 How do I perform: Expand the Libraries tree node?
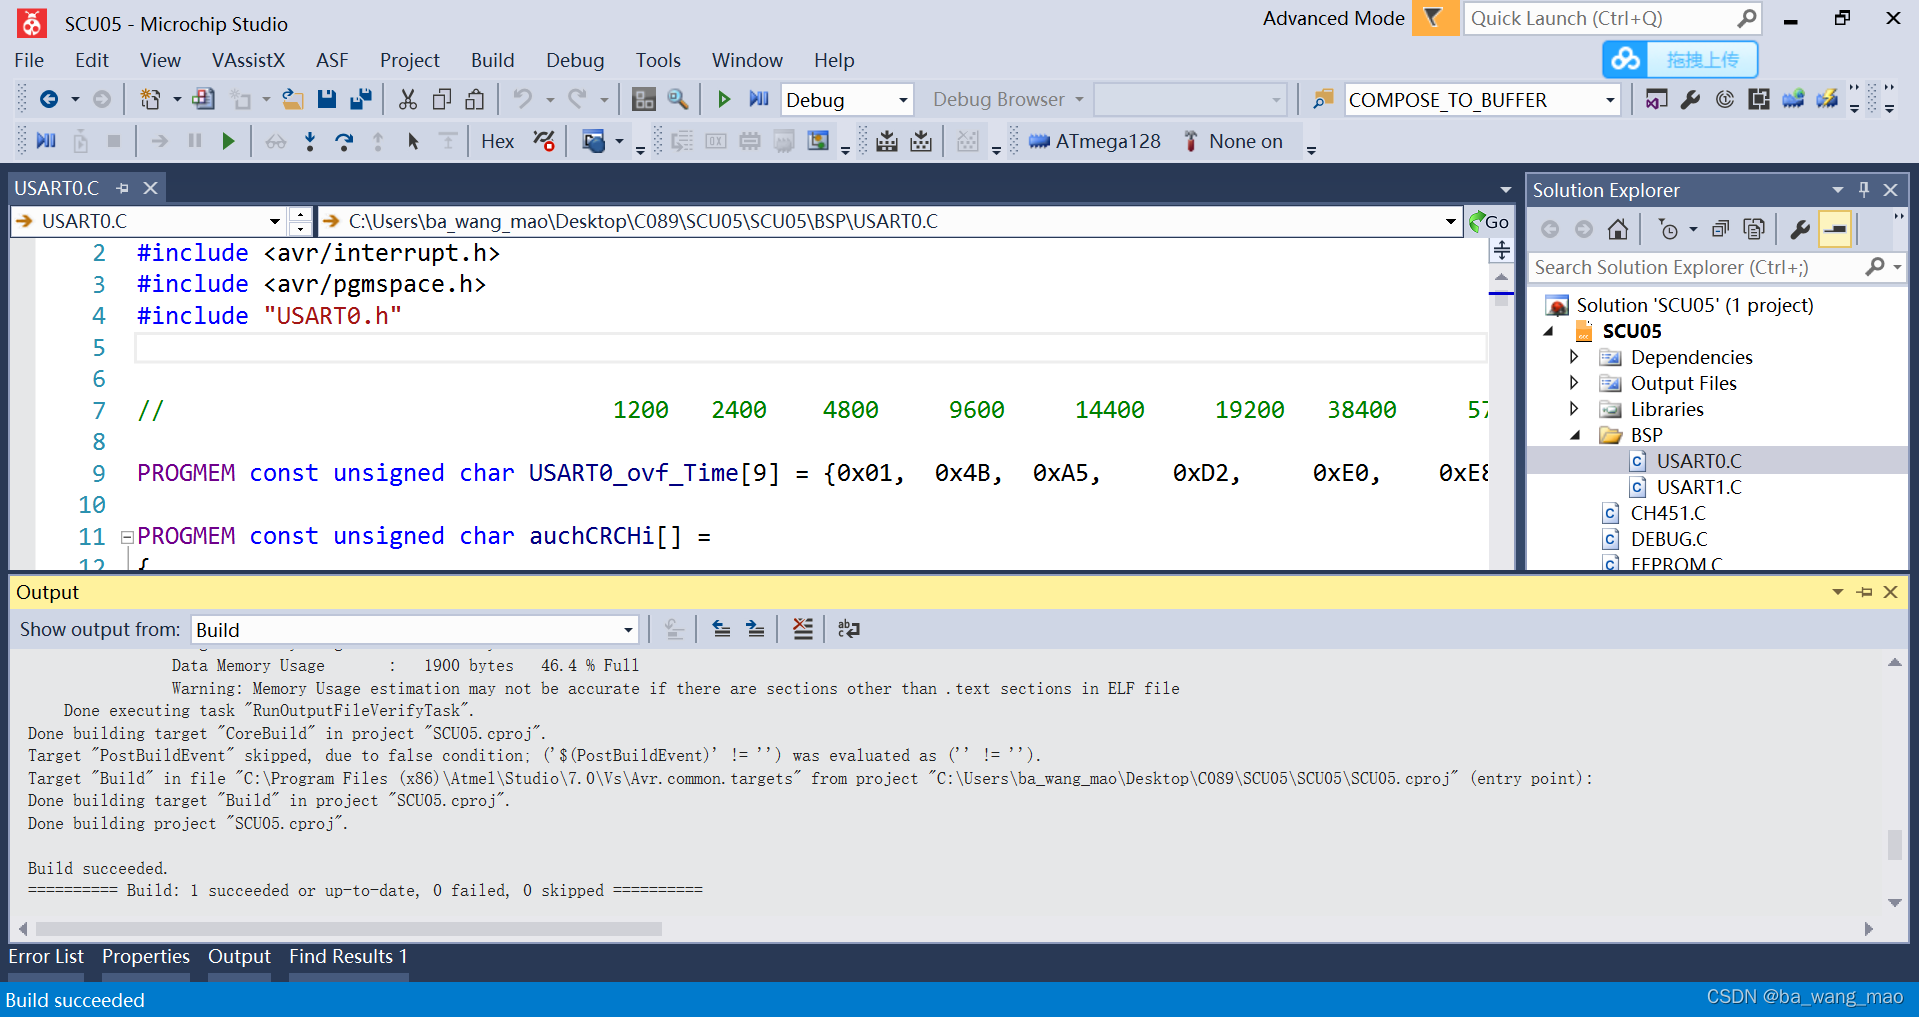(1574, 408)
